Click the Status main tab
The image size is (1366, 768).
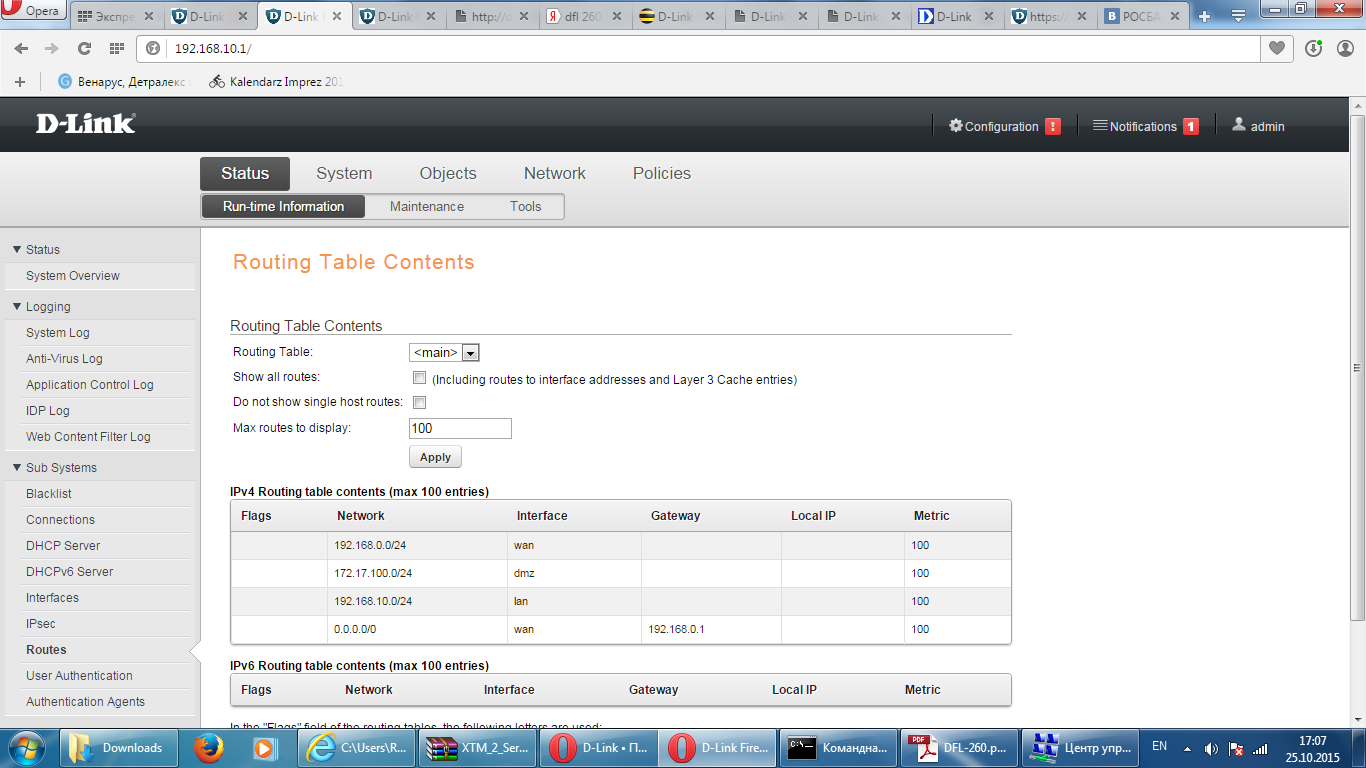point(245,173)
